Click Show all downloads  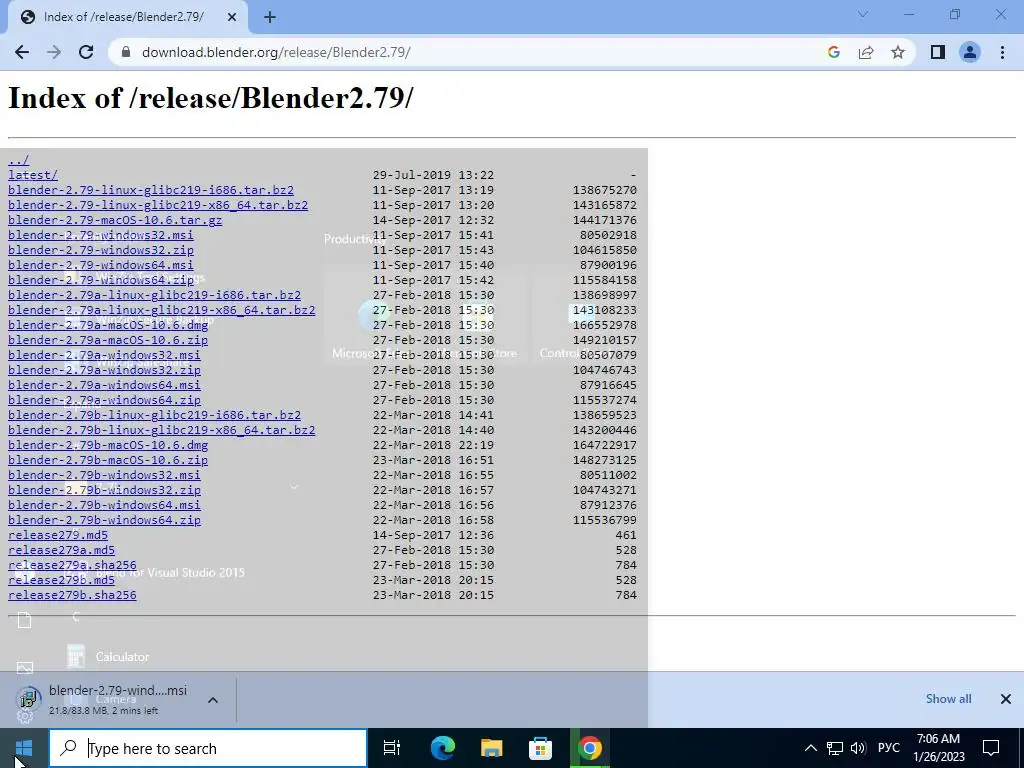[948, 699]
